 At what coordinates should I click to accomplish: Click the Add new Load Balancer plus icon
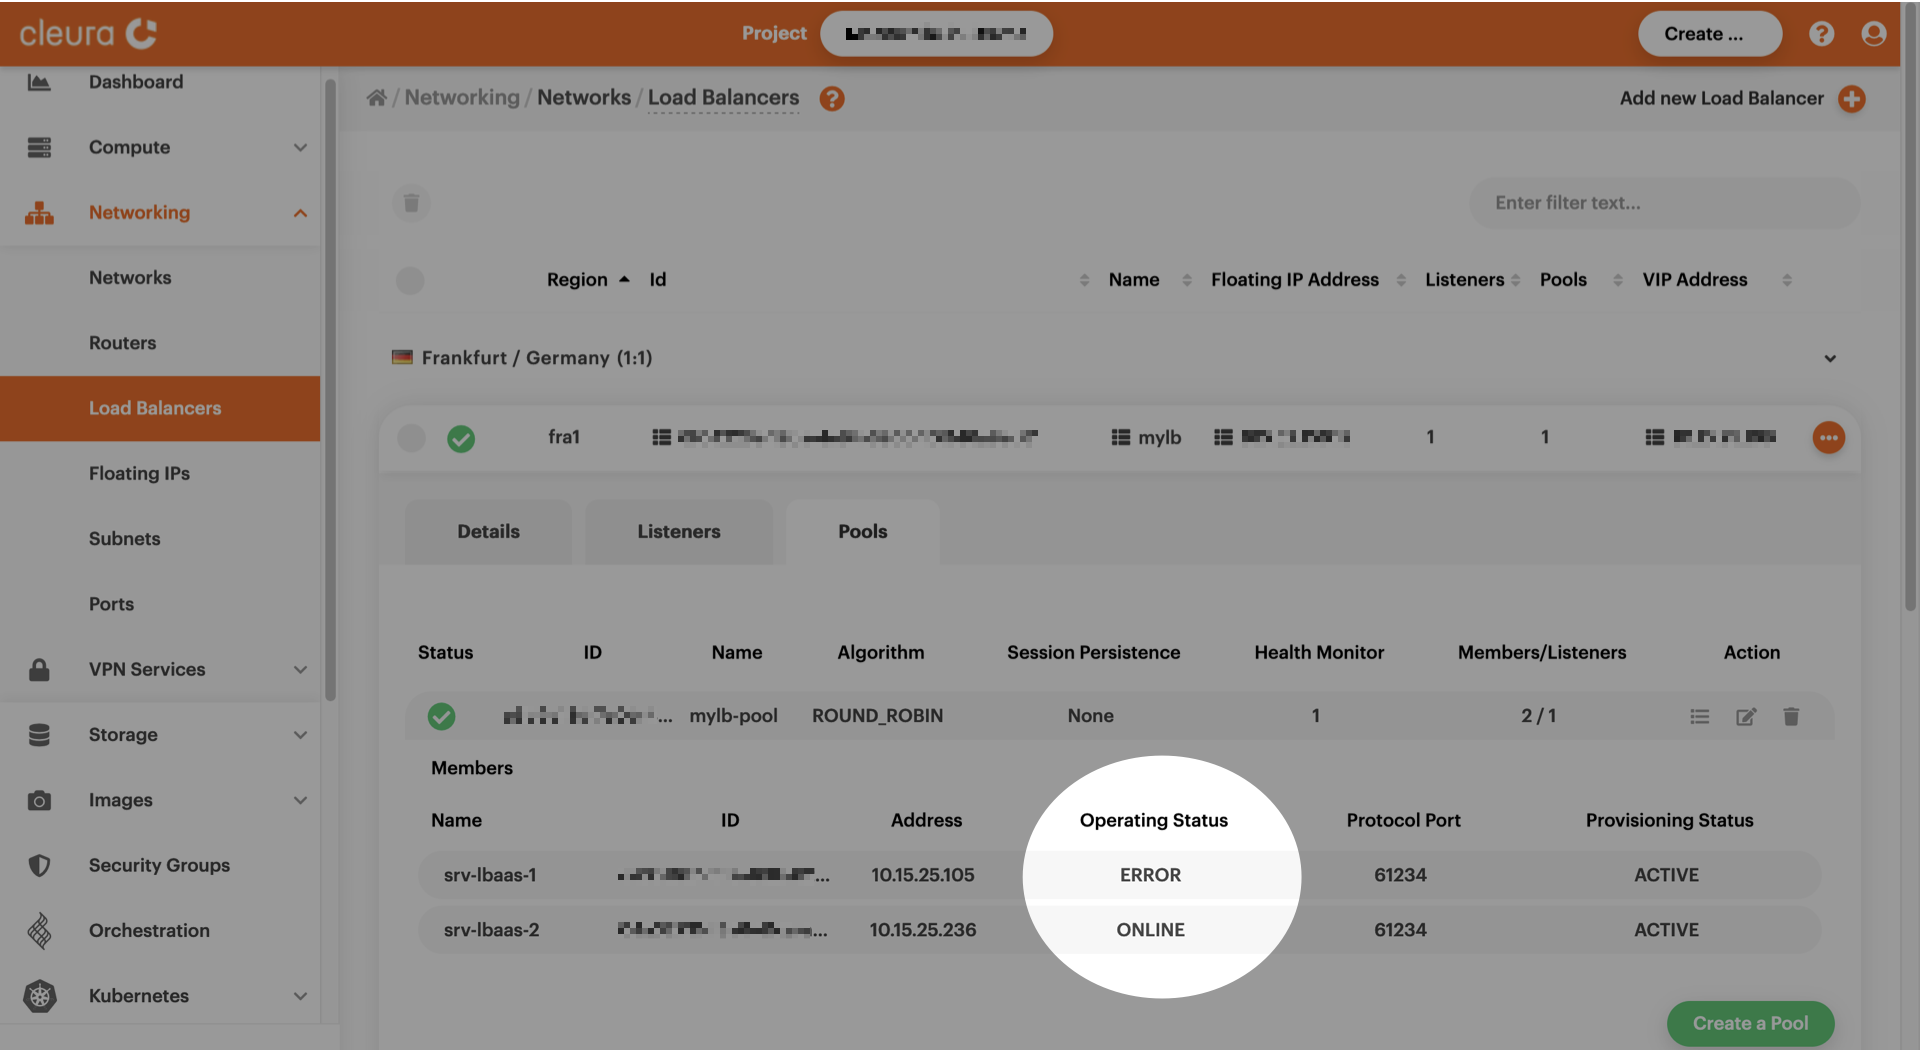click(1851, 99)
